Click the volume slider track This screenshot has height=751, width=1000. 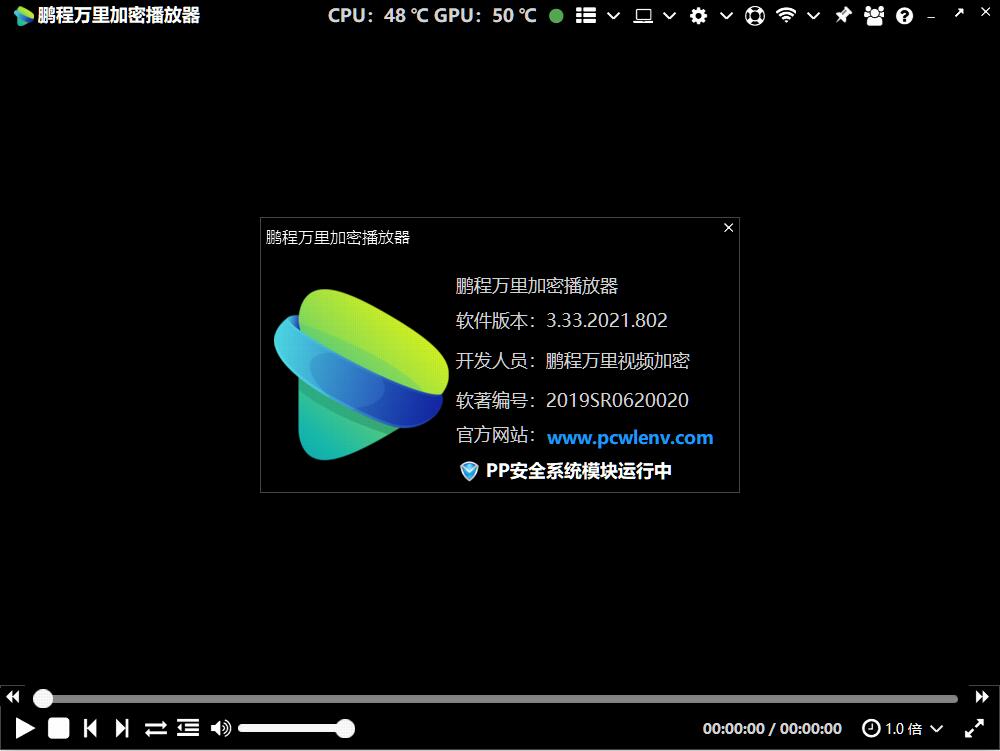296,728
